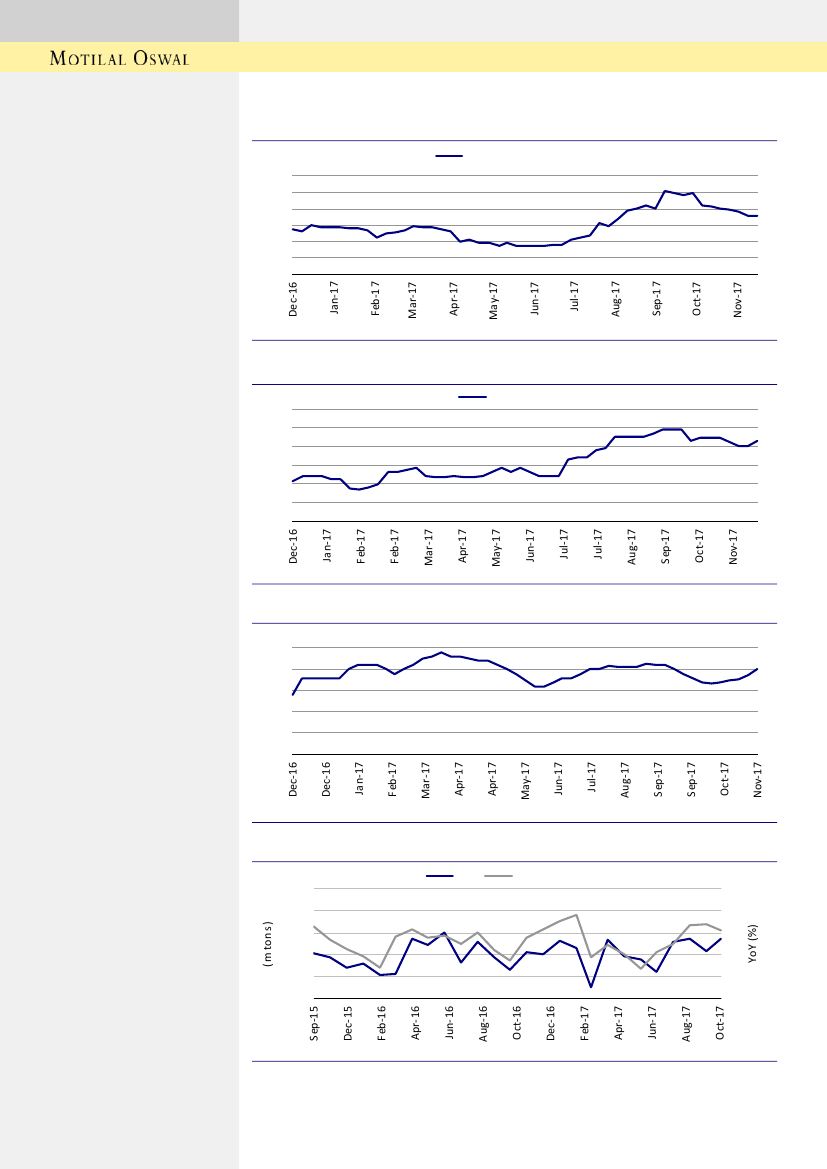Image resolution: width=827 pixels, height=1169 pixels.
Task: Select the Oct-16 axis label
Action: (518, 1022)
